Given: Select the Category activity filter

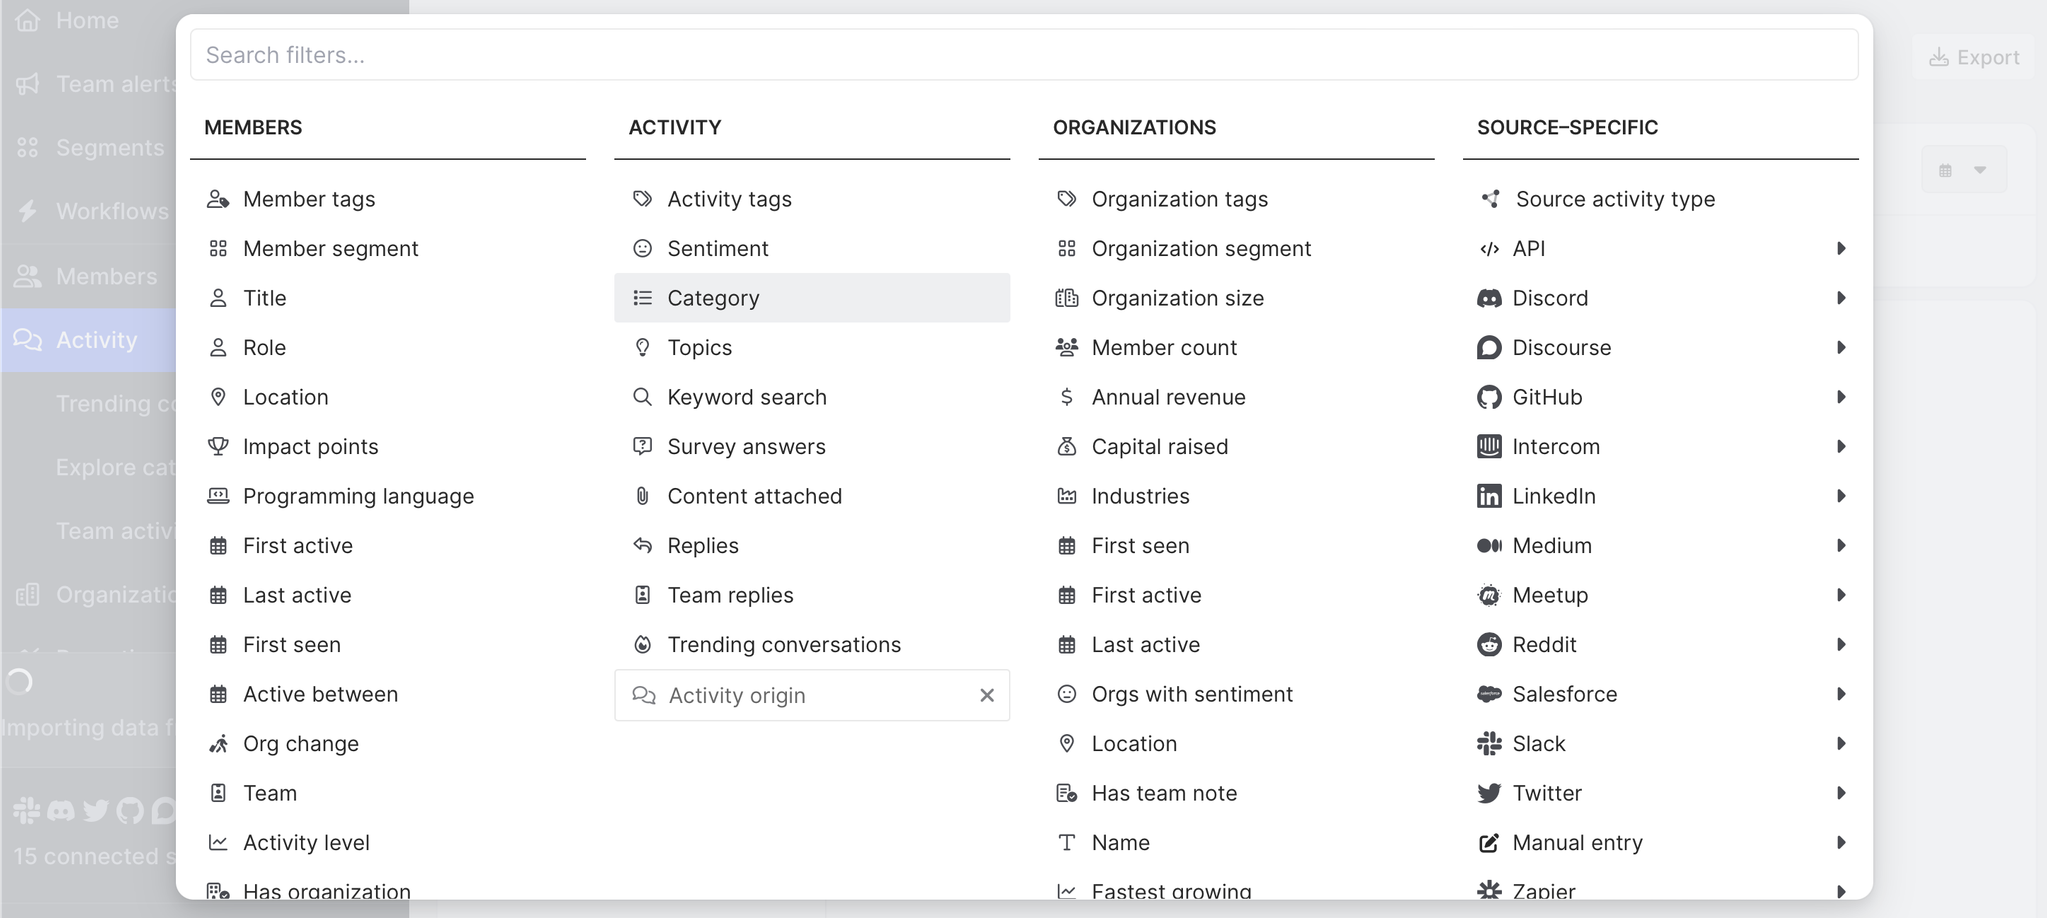Looking at the screenshot, I should [x=713, y=298].
